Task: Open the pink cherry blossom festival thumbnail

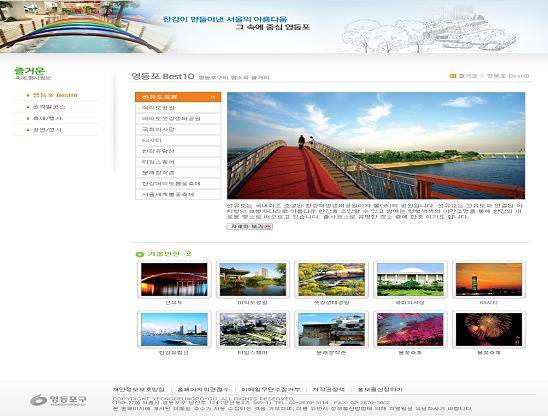Action: pos(410,330)
